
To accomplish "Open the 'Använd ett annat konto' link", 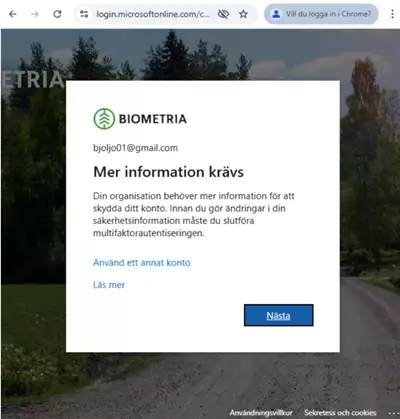I will click(x=142, y=263).
